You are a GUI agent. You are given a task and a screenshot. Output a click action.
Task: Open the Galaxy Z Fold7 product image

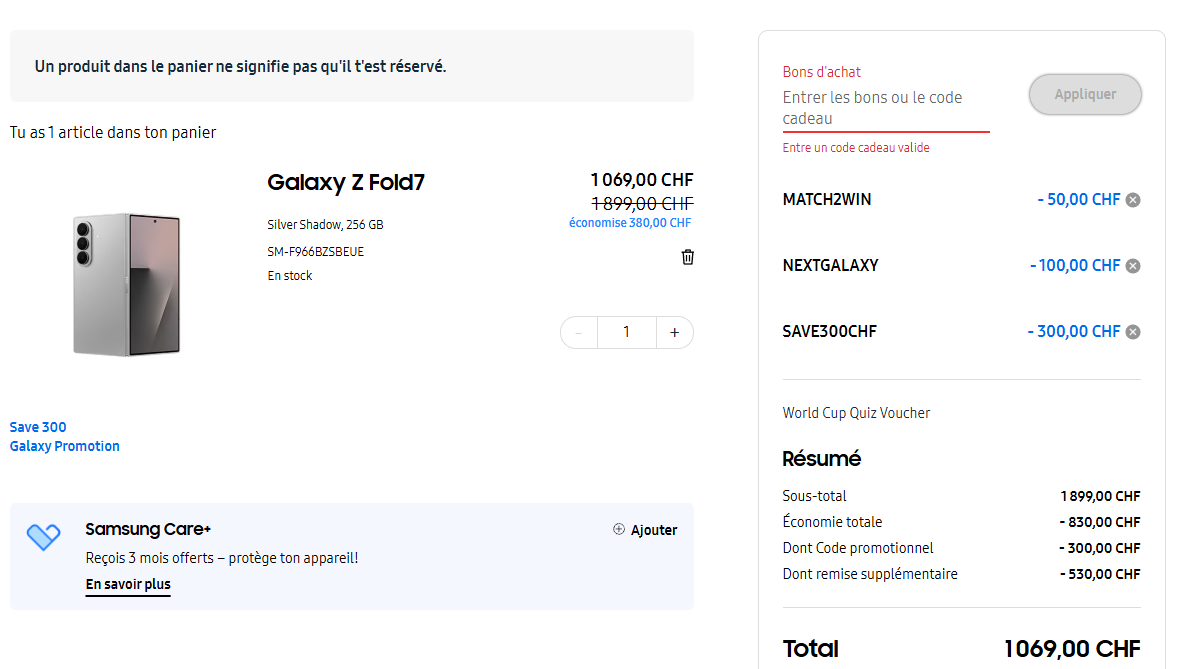point(127,284)
